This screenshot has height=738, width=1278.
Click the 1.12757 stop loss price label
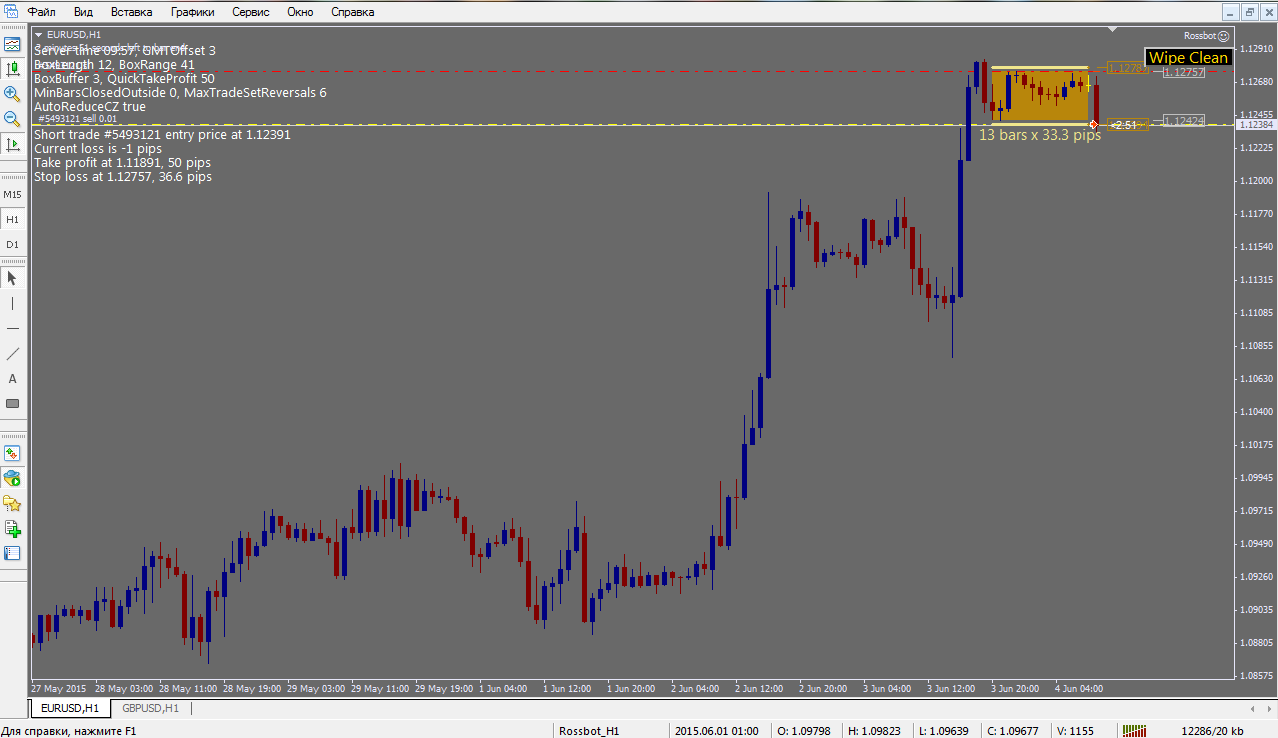[x=1184, y=72]
